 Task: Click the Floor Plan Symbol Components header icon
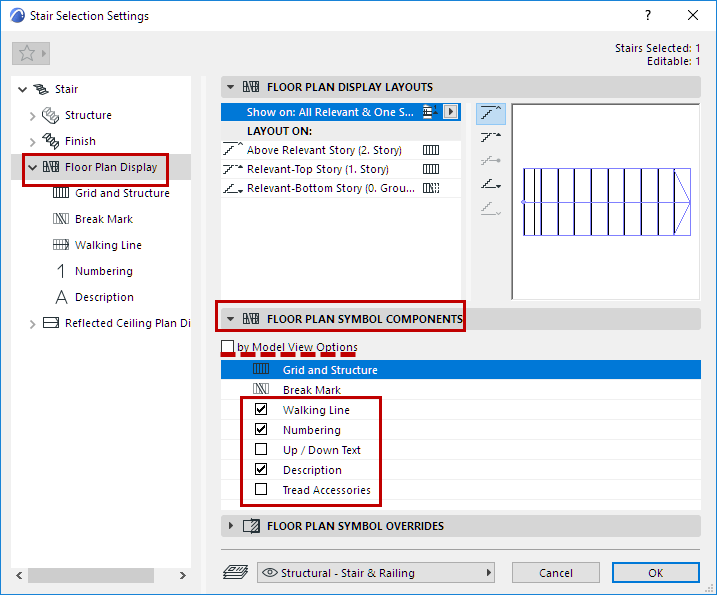coord(251,319)
